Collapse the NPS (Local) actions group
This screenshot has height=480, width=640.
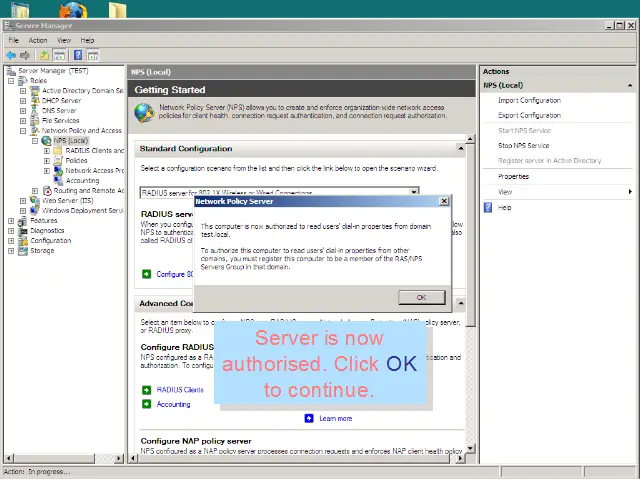point(630,85)
